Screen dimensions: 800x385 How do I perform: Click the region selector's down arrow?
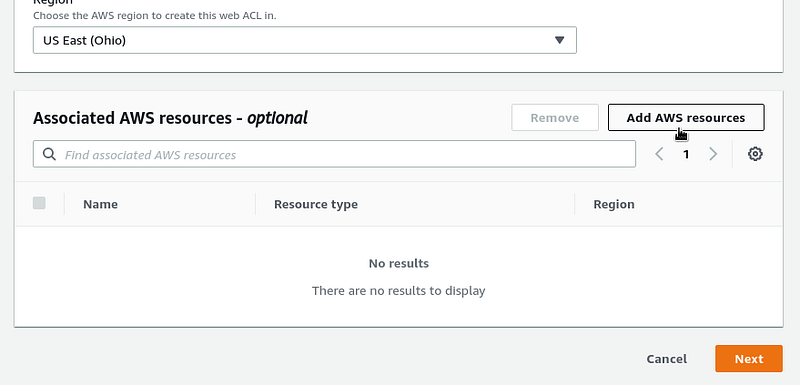point(559,40)
